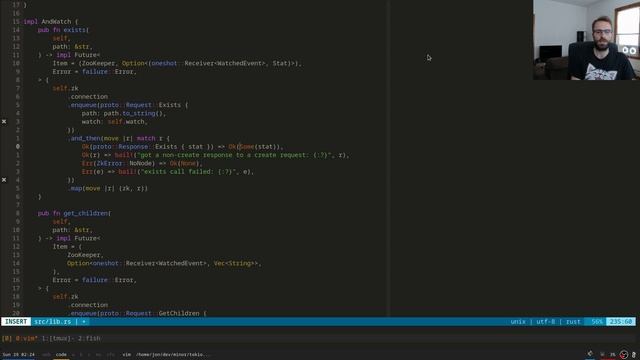Select the tmux window '0:vim*'
The image size is (640, 360).
tap(27, 338)
